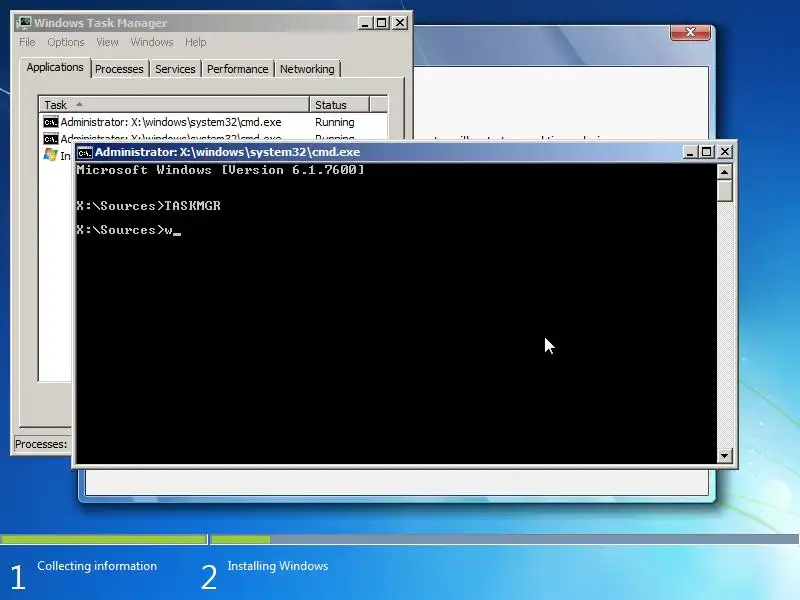Click the TASKMGR command line in console
The image size is (800, 600).
(x=148, y=206)
